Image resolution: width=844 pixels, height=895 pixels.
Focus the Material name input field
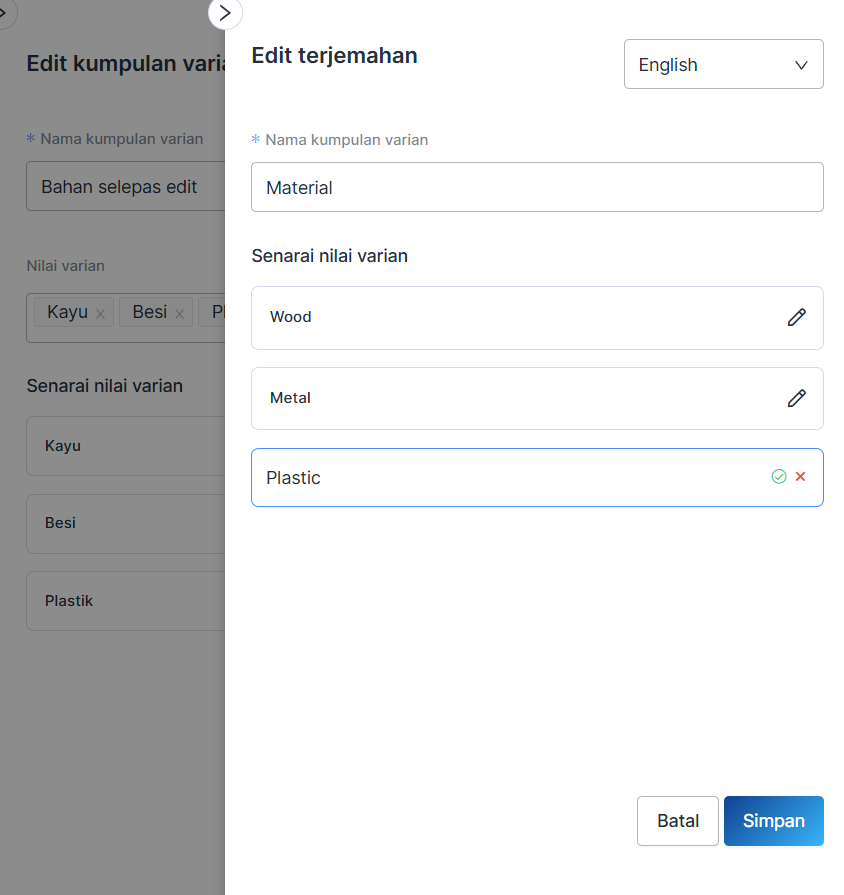click(x=536, y=187)
